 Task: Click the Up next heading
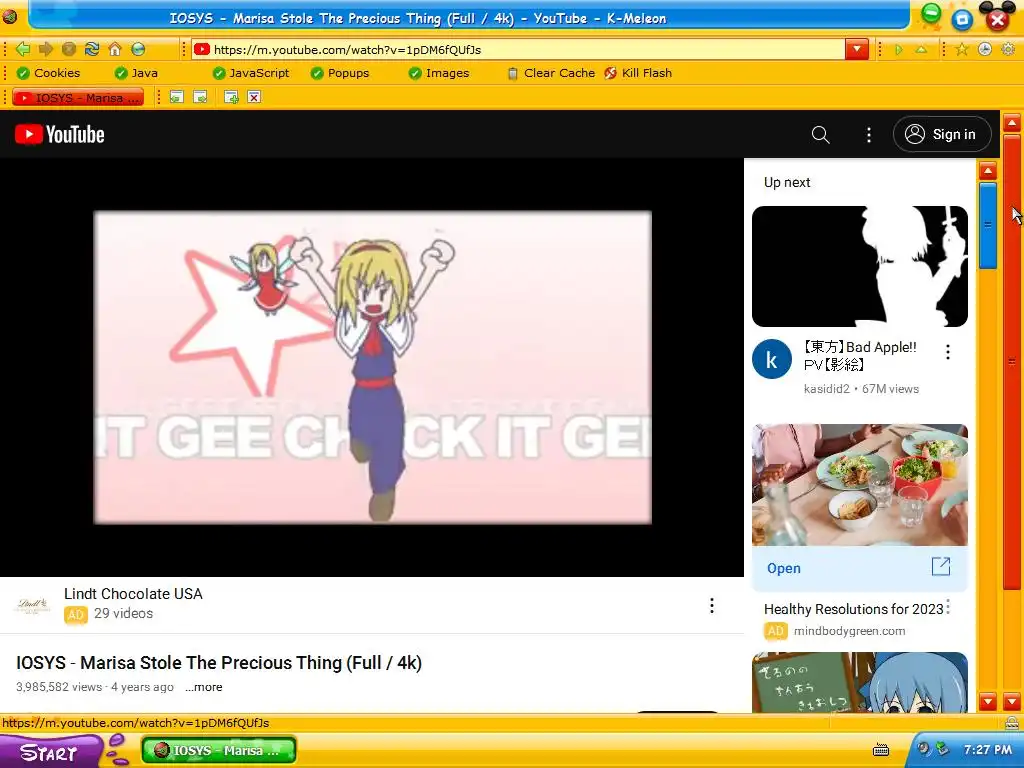pyautogui.click(x=787, y=182)
